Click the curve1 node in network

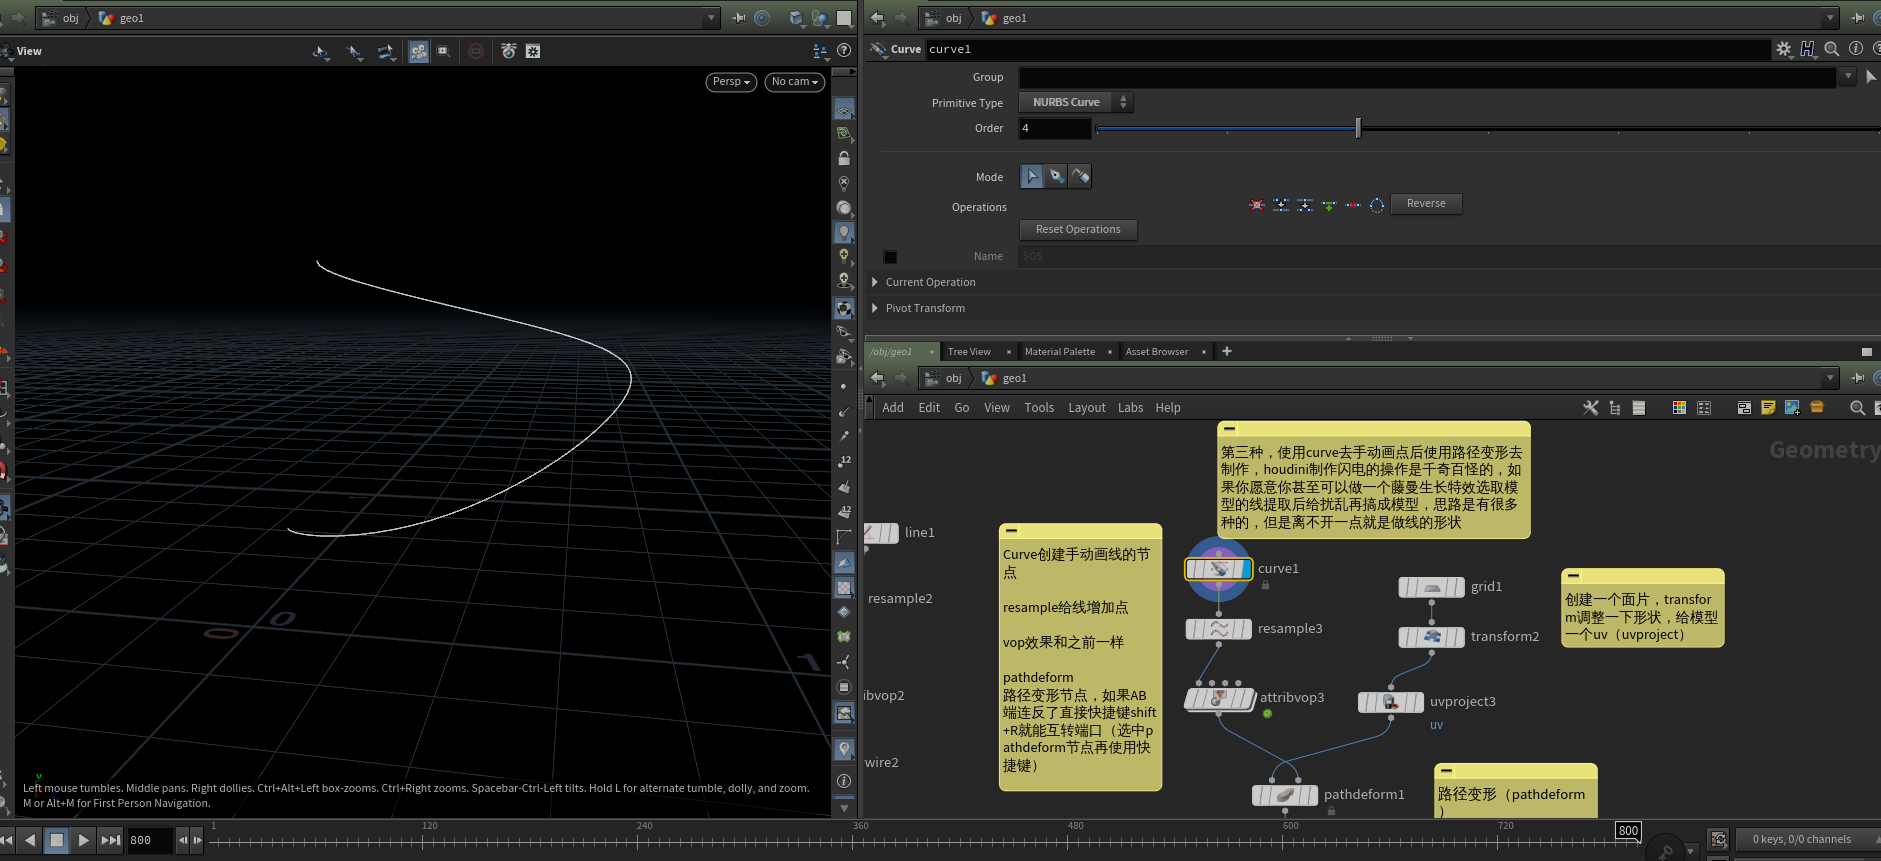tap(1218, 569)
